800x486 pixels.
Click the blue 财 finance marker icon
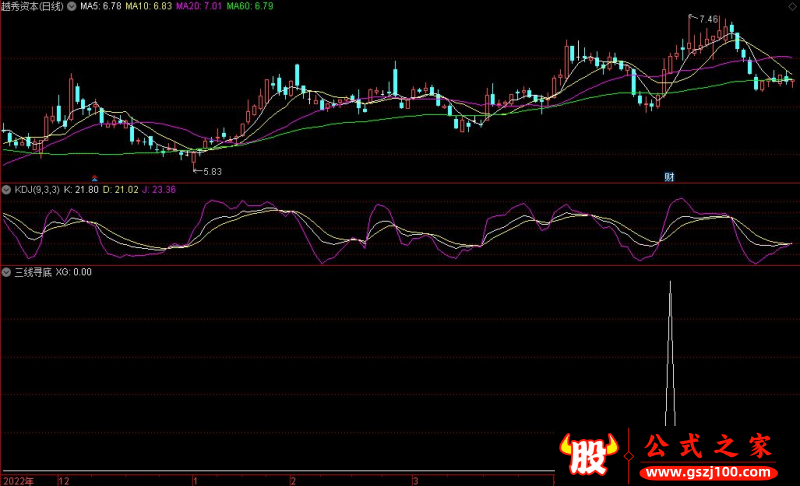pos(669,177)
